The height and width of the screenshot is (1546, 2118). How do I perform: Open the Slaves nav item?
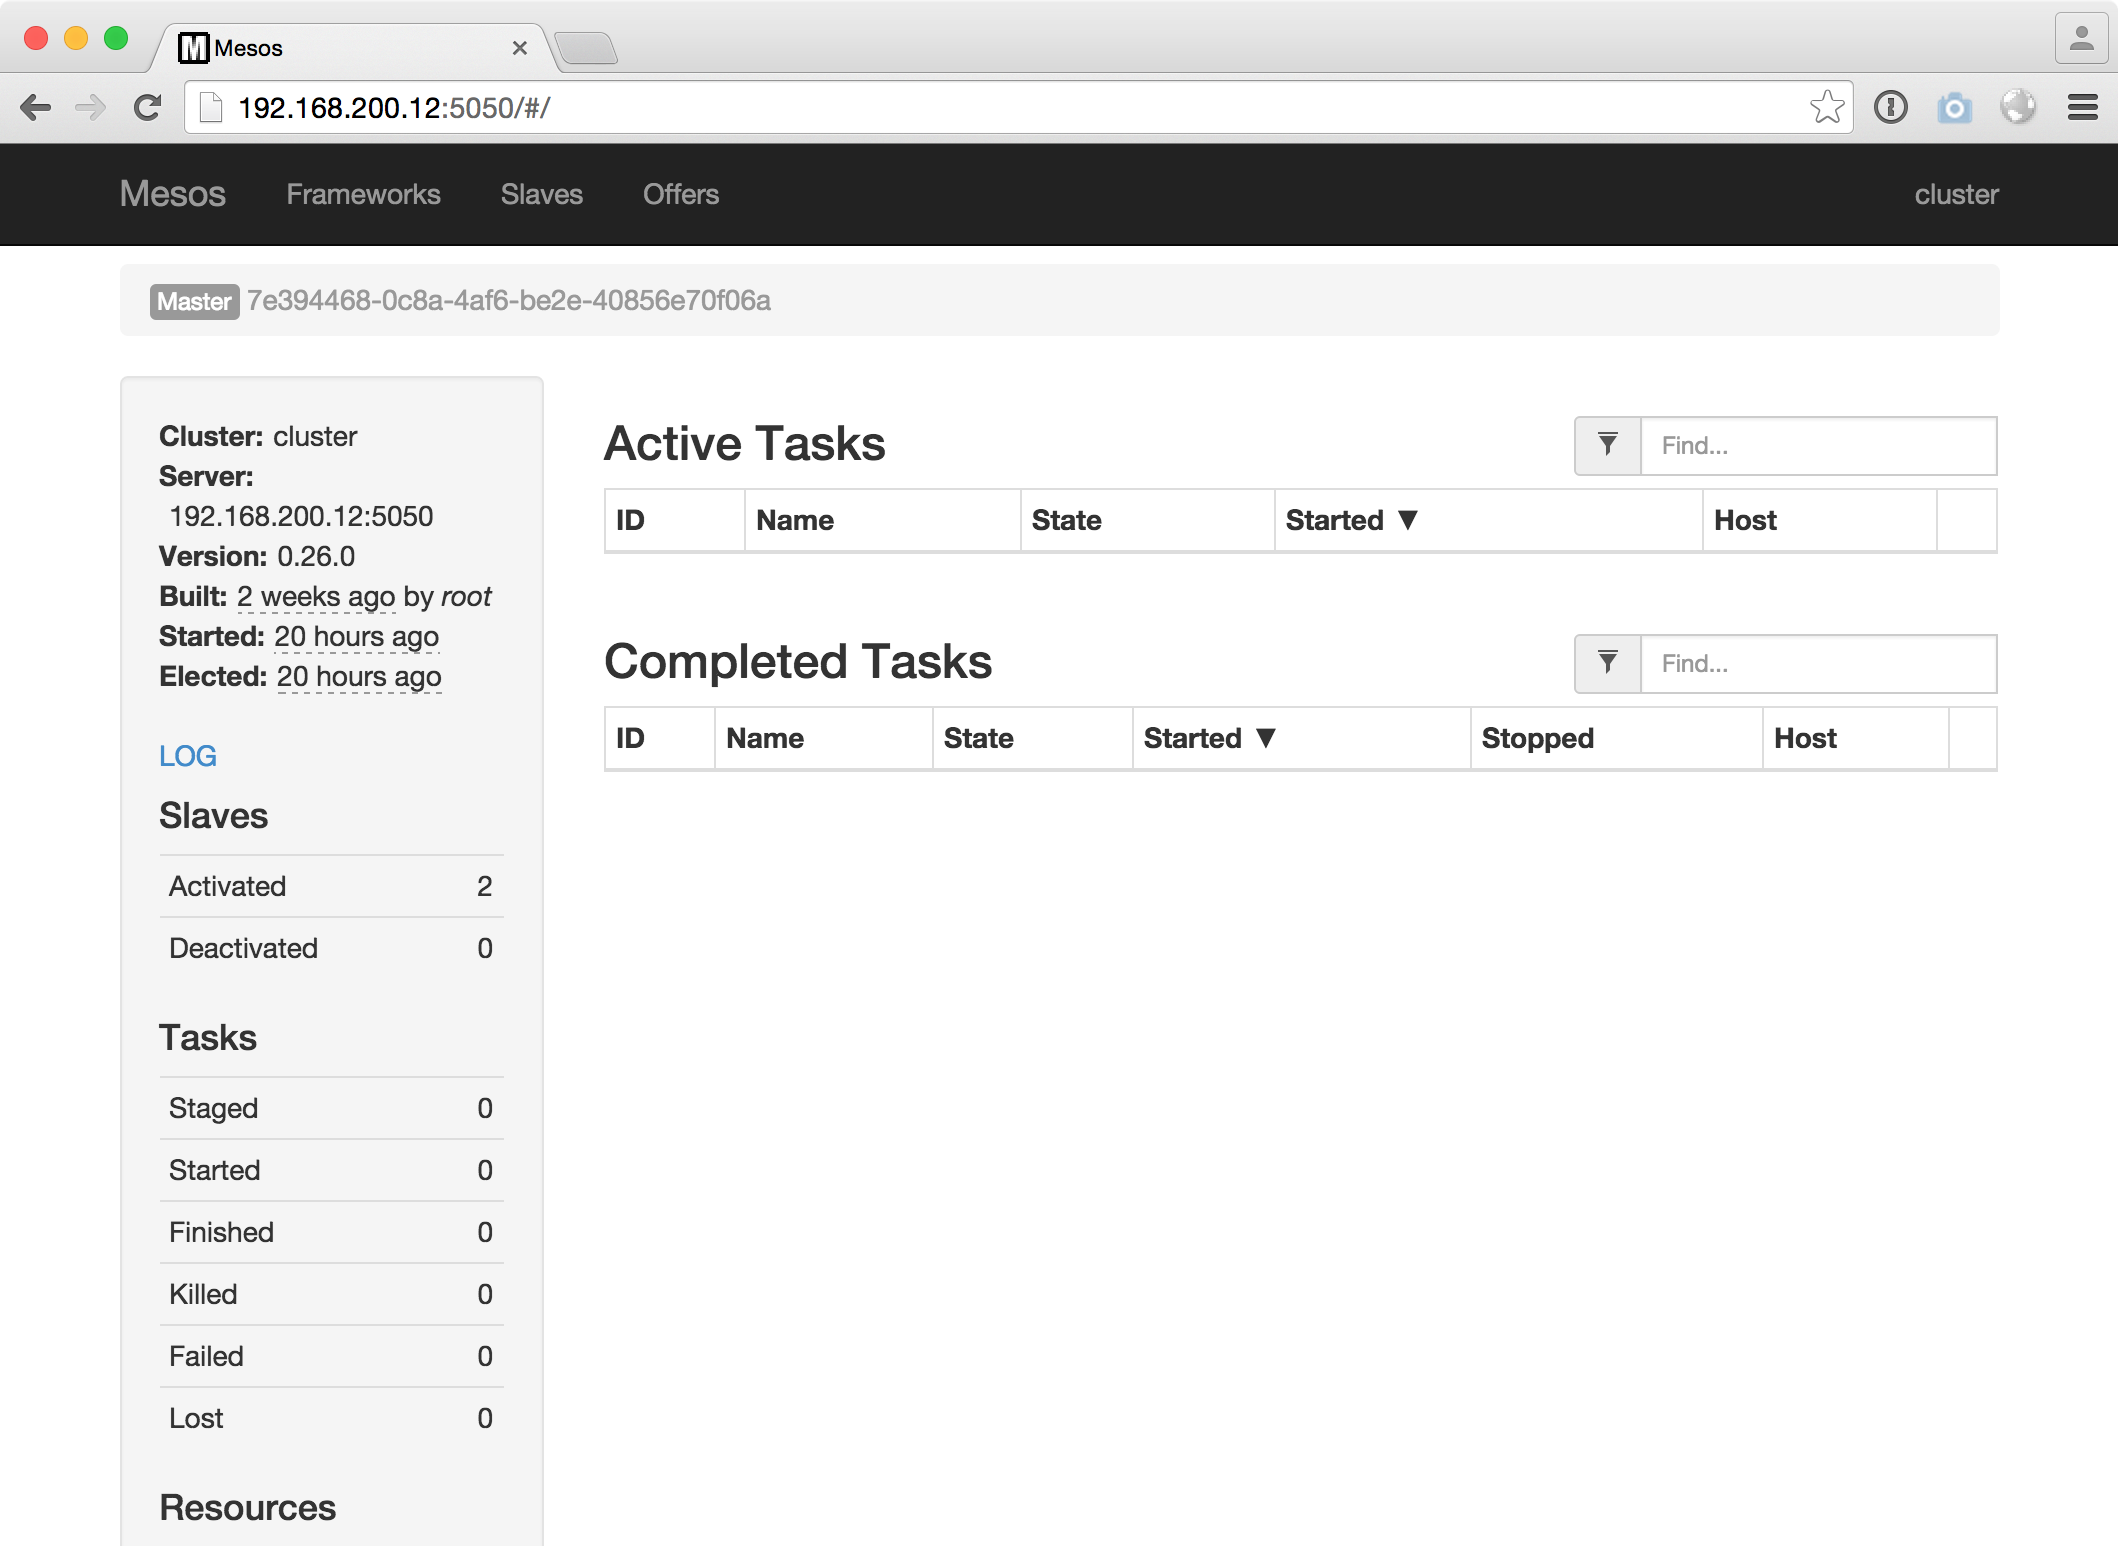click(x=541, y=194)
